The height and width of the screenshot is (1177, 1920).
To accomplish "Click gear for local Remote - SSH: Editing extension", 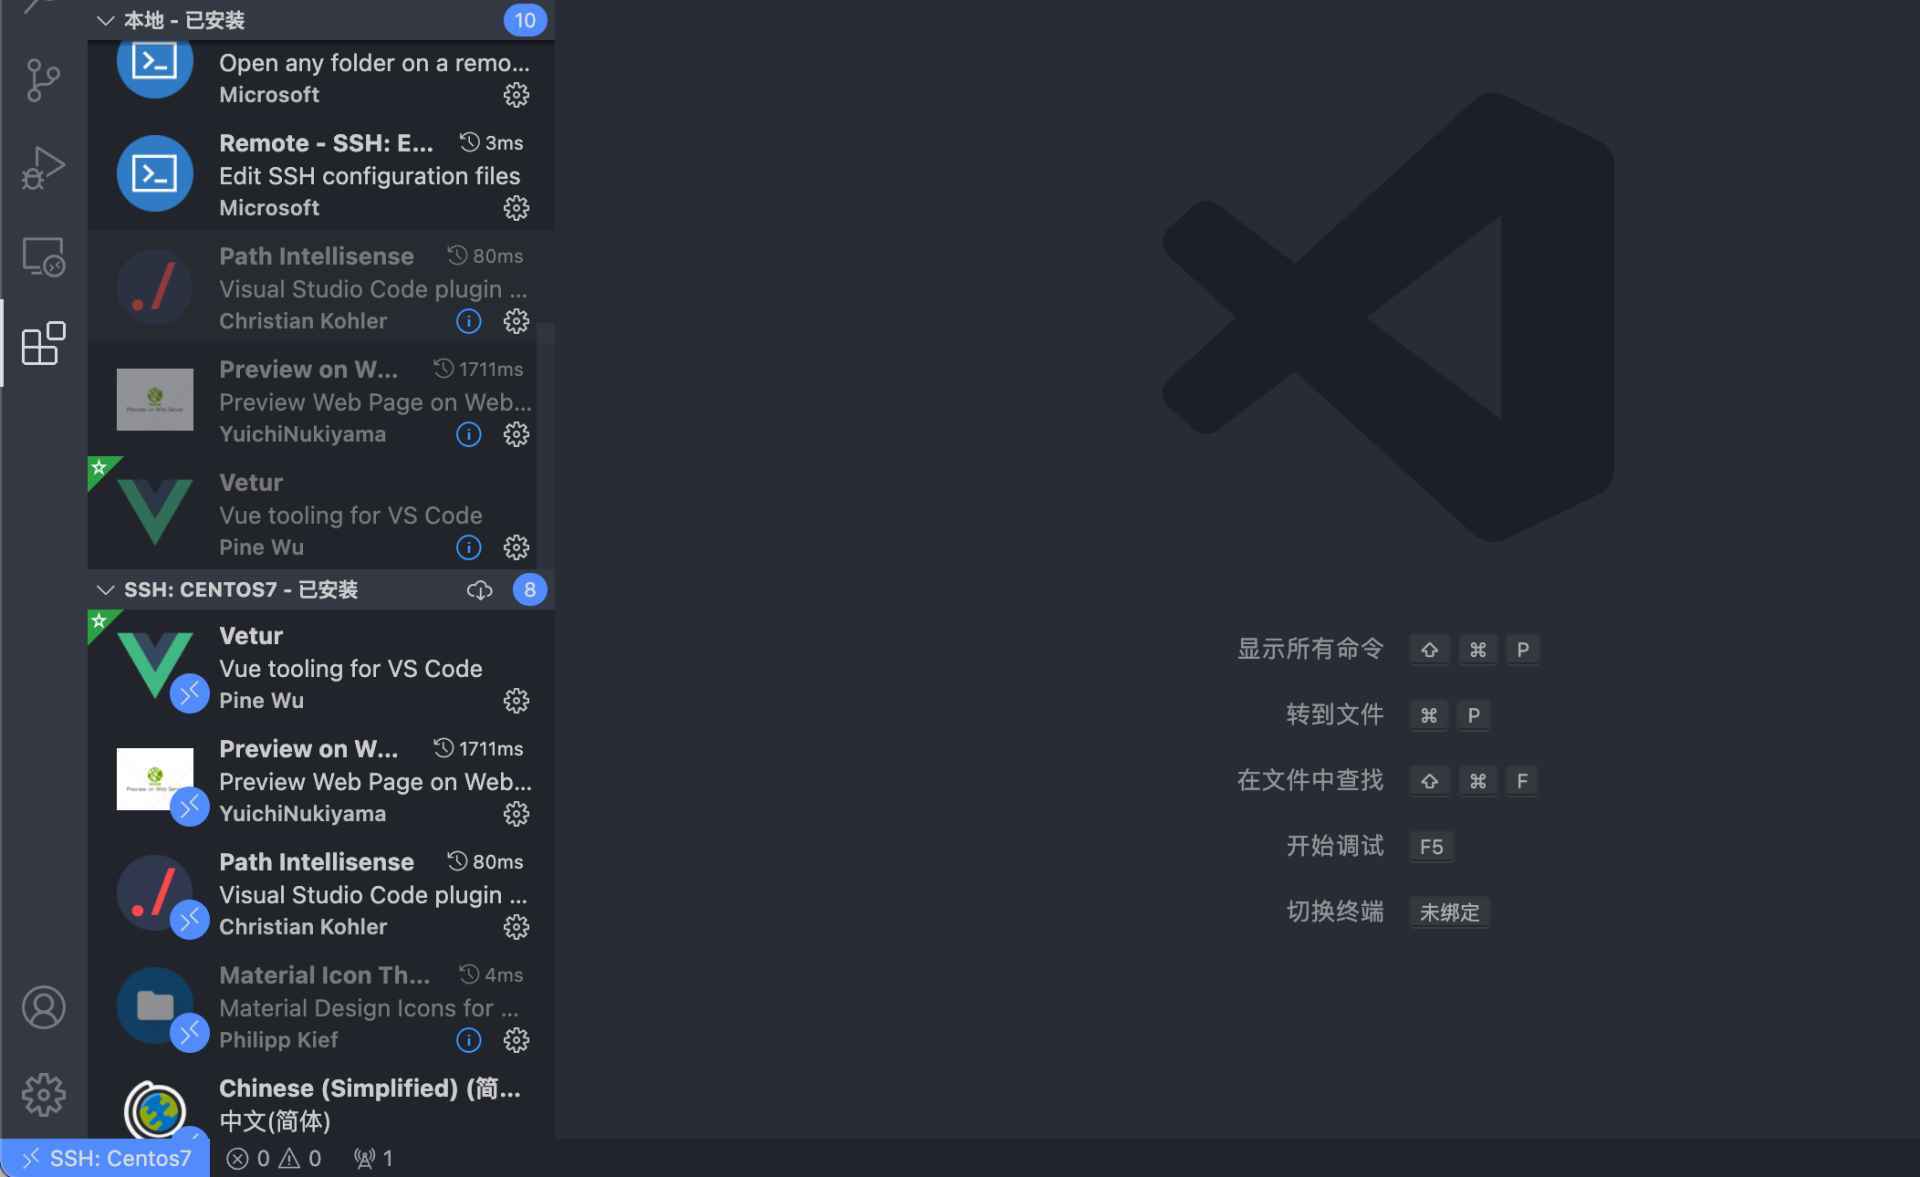I will (516, 208).
